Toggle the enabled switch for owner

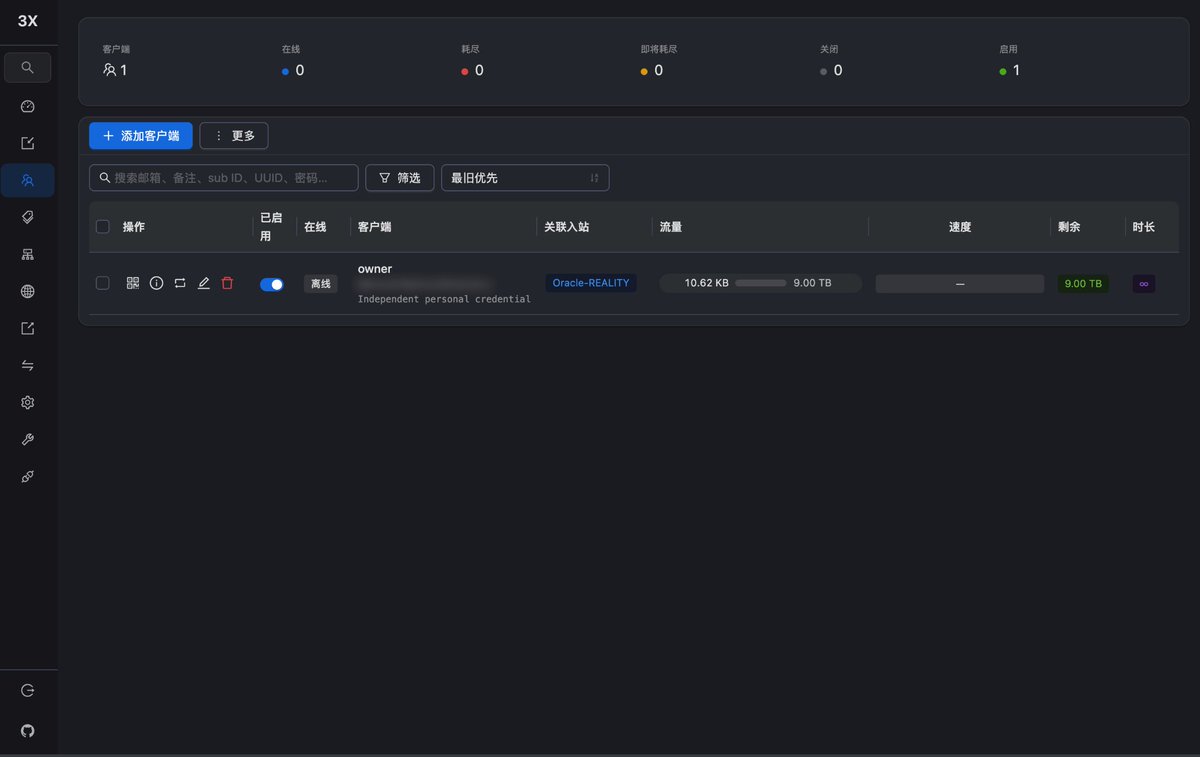(272, 284)
